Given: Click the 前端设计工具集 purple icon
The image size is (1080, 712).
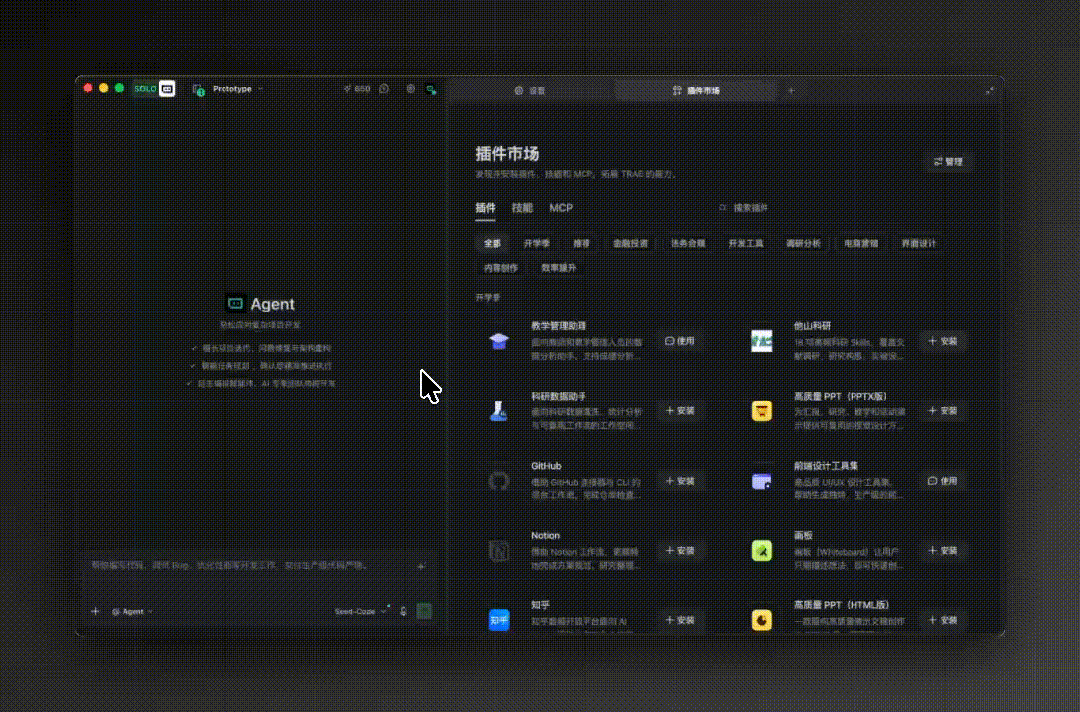Looking at the screenshot, I should click(762, 481).
